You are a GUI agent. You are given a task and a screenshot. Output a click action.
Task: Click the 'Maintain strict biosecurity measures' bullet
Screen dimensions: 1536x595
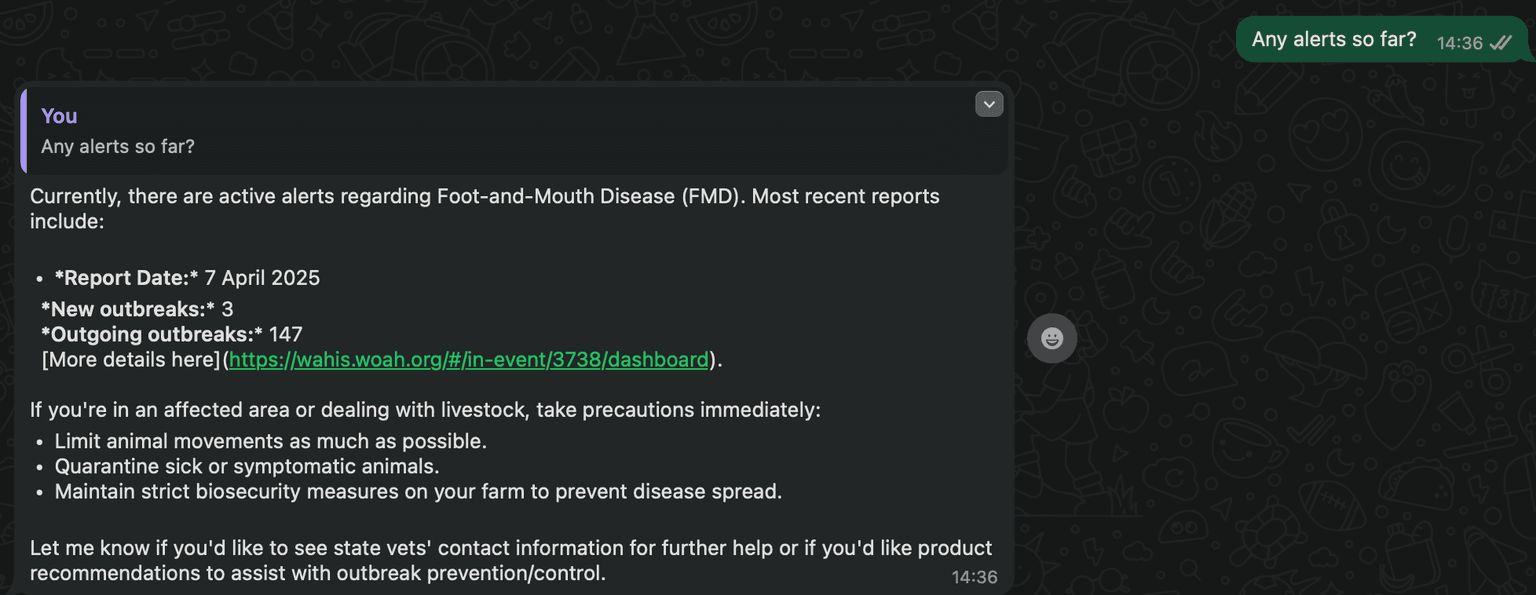click(x=418, y=492)
